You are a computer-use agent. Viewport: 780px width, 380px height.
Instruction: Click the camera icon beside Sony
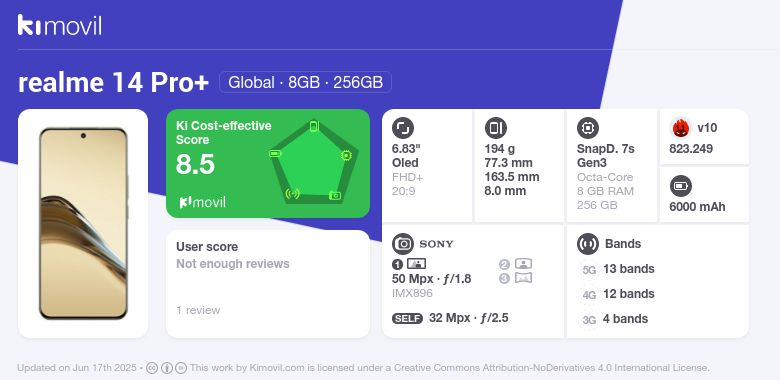pos(403,244)
